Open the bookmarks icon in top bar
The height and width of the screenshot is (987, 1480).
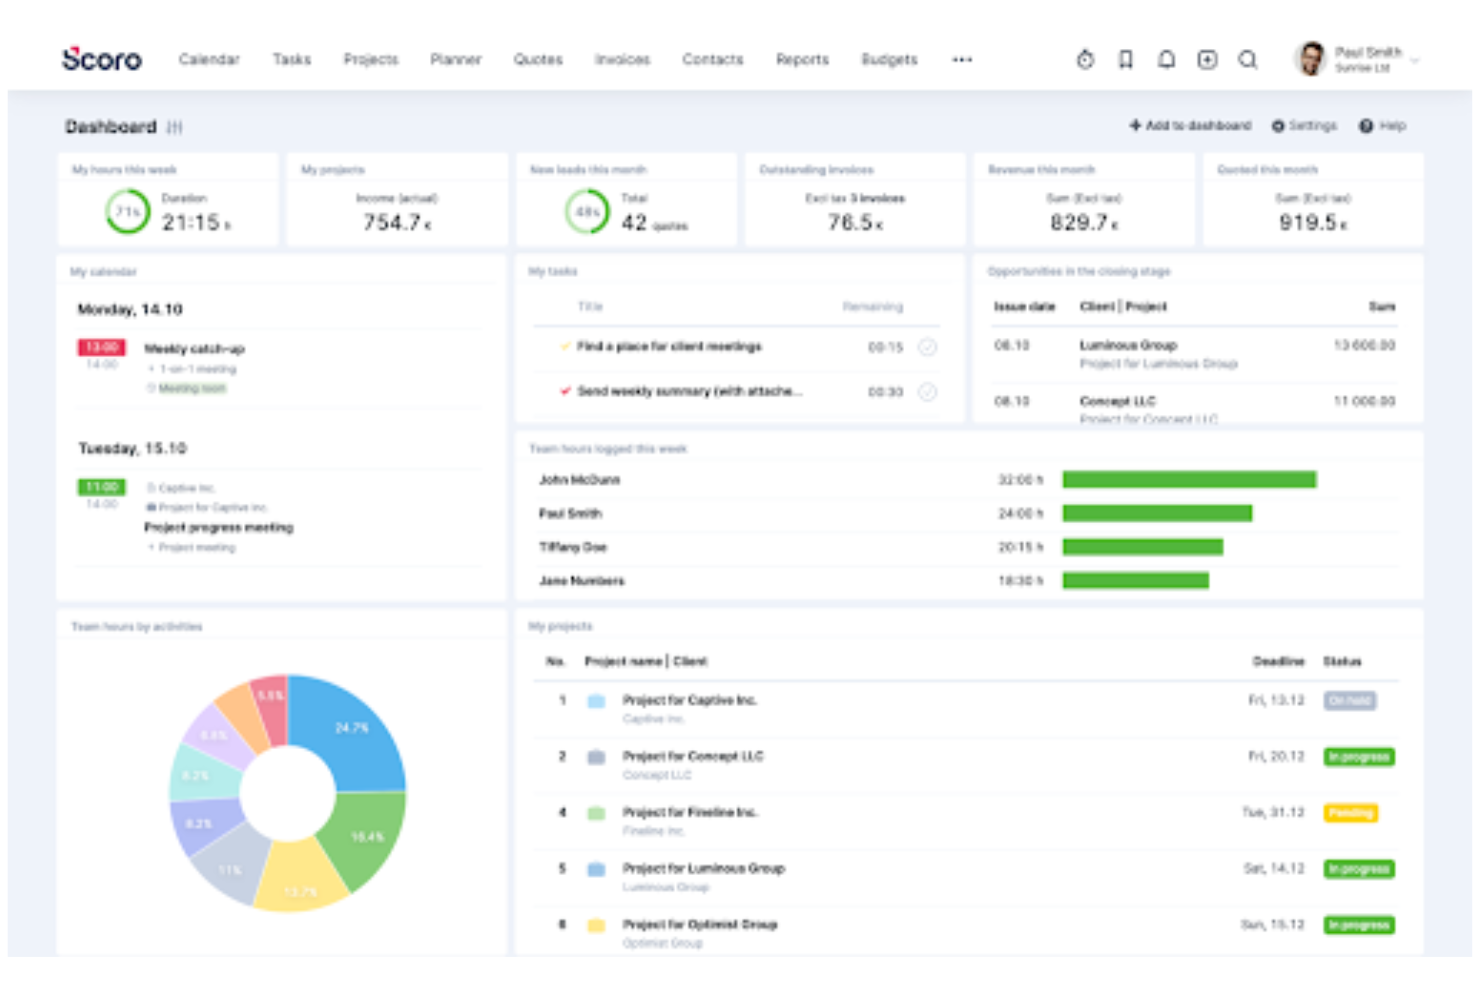(1126, 60)
